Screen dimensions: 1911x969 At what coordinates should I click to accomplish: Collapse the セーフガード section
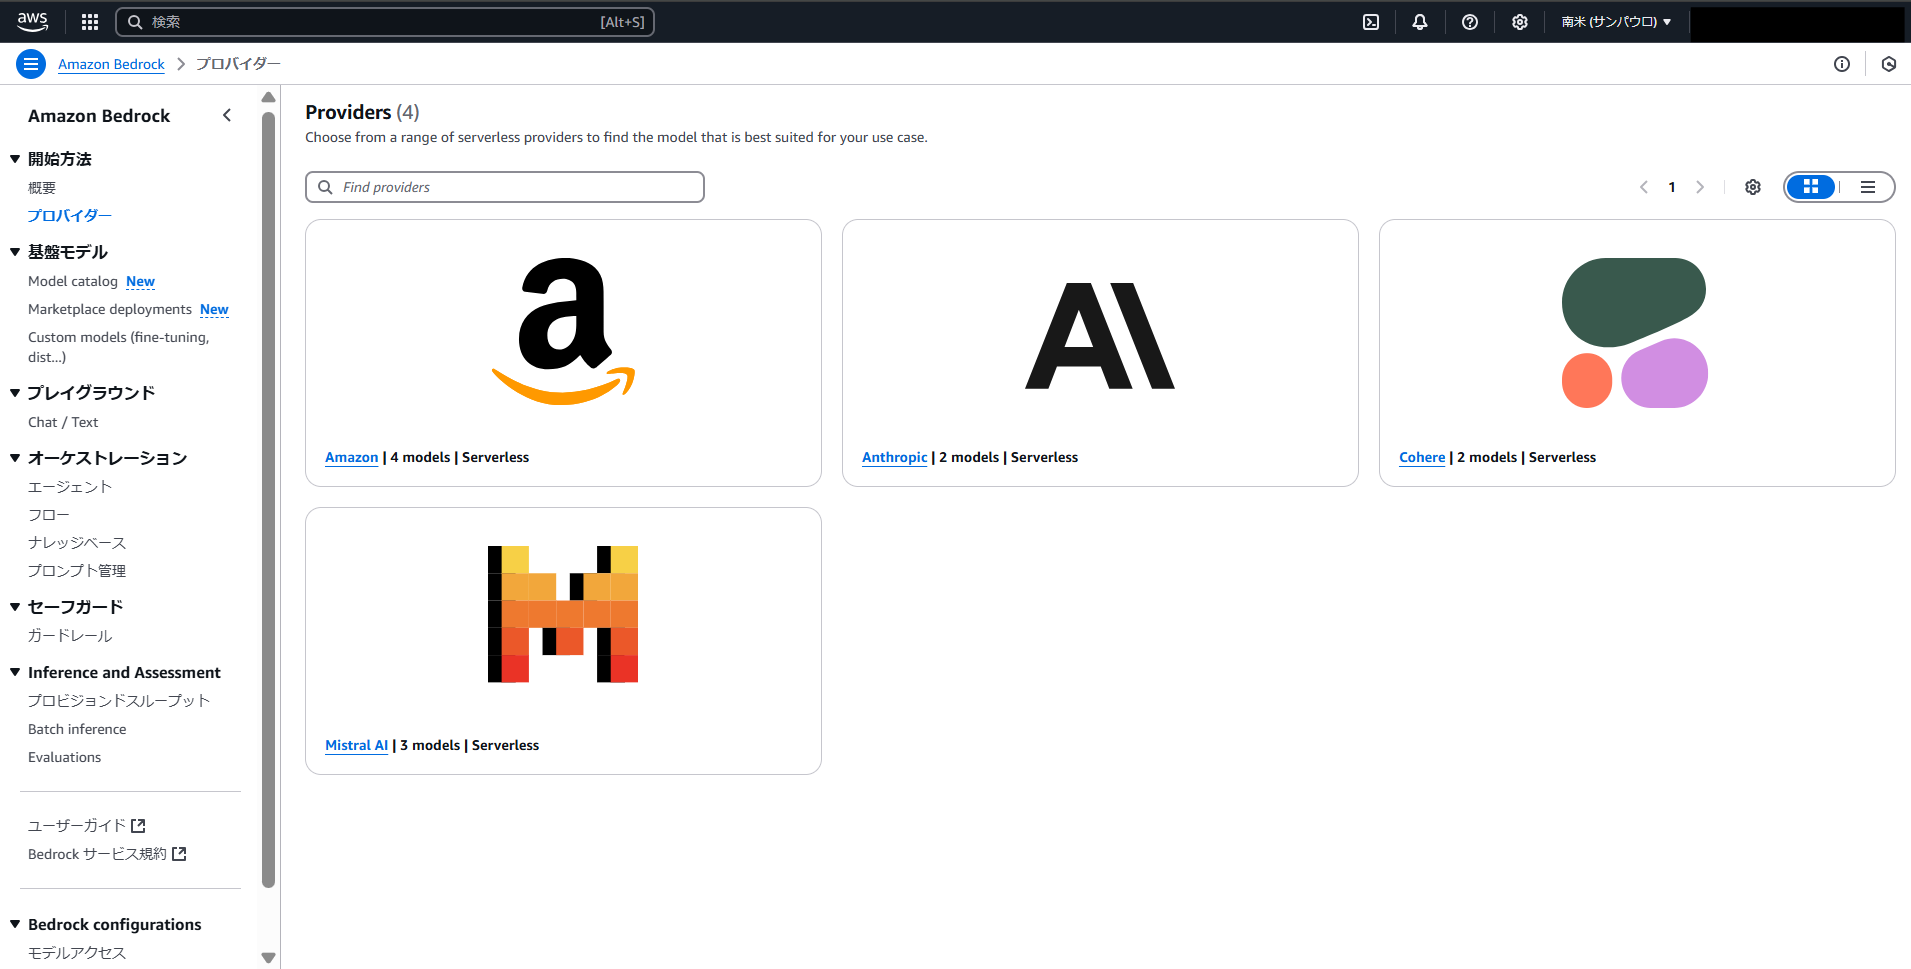(15, 607)
